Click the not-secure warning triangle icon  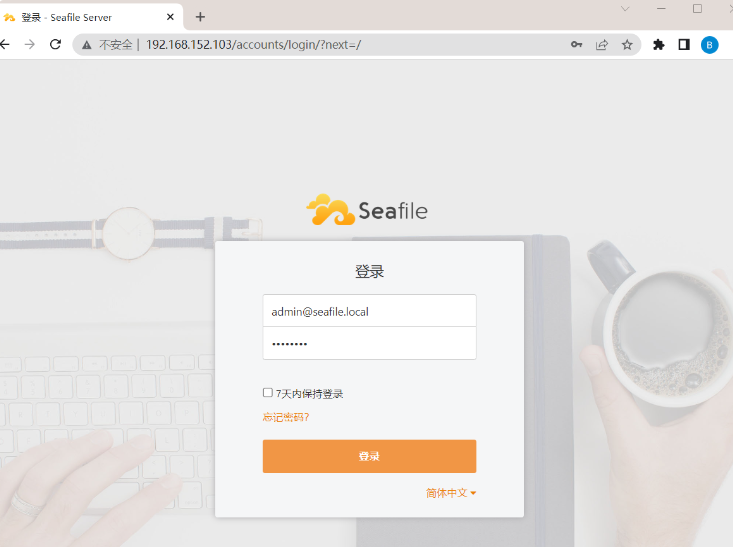pyautogui.click(x=86, y=45)
